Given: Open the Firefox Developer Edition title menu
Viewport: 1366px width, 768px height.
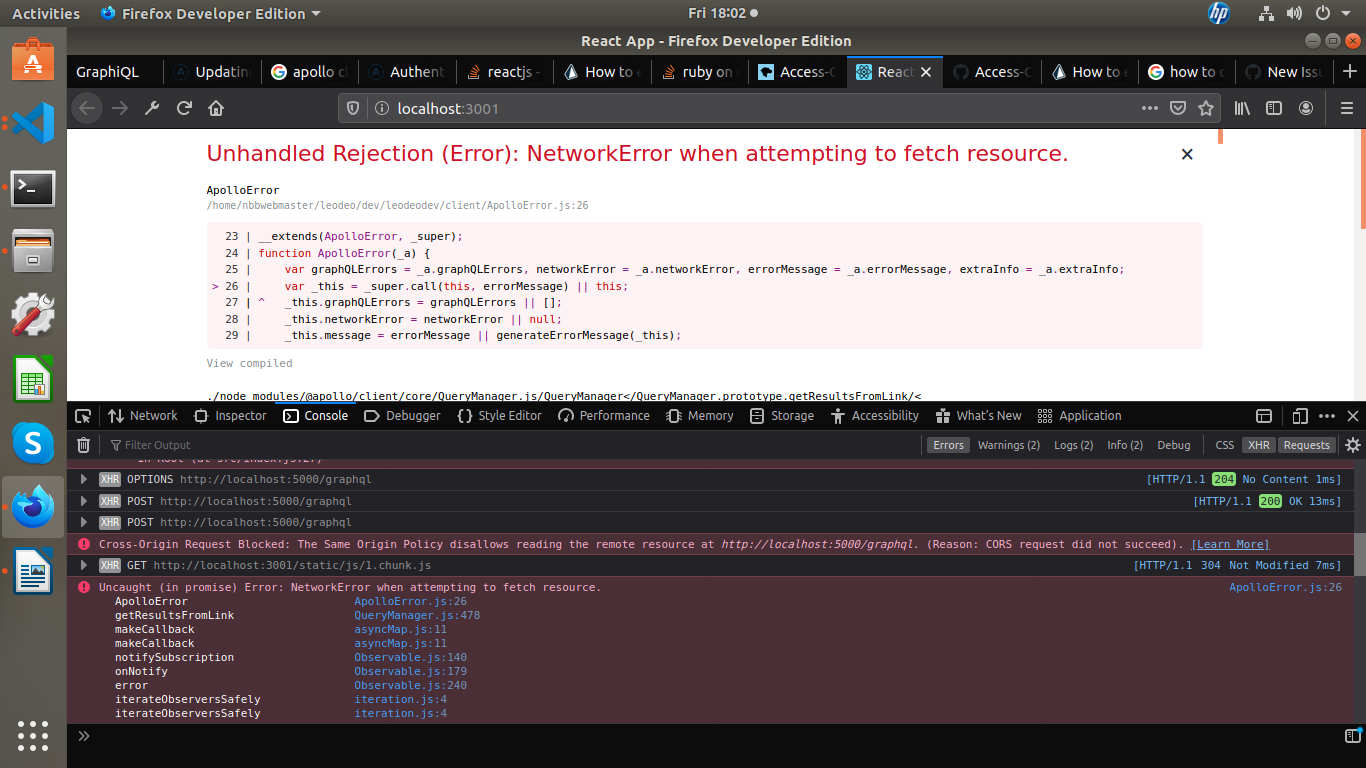Looking at the screenshot, I should (x=204, y=13).
